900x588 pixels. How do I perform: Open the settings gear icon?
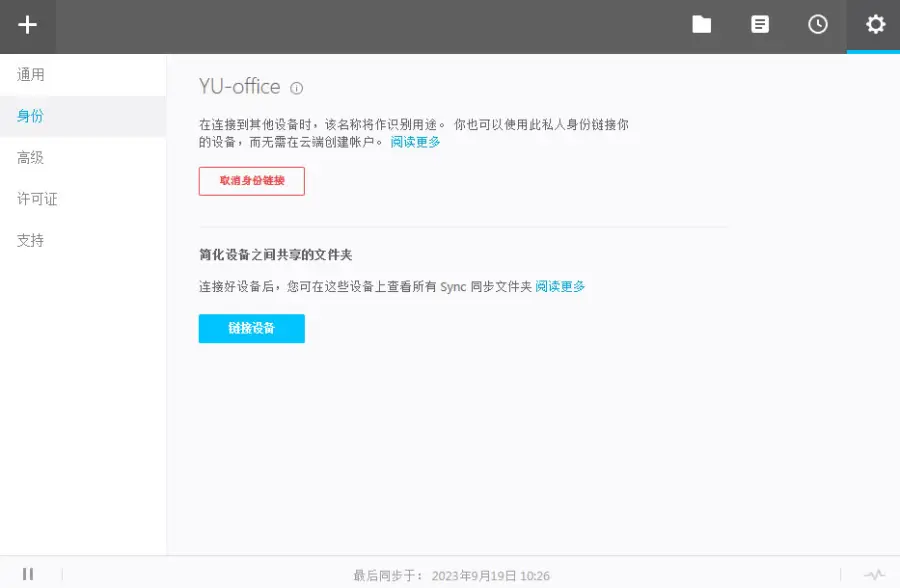(875, 25)
